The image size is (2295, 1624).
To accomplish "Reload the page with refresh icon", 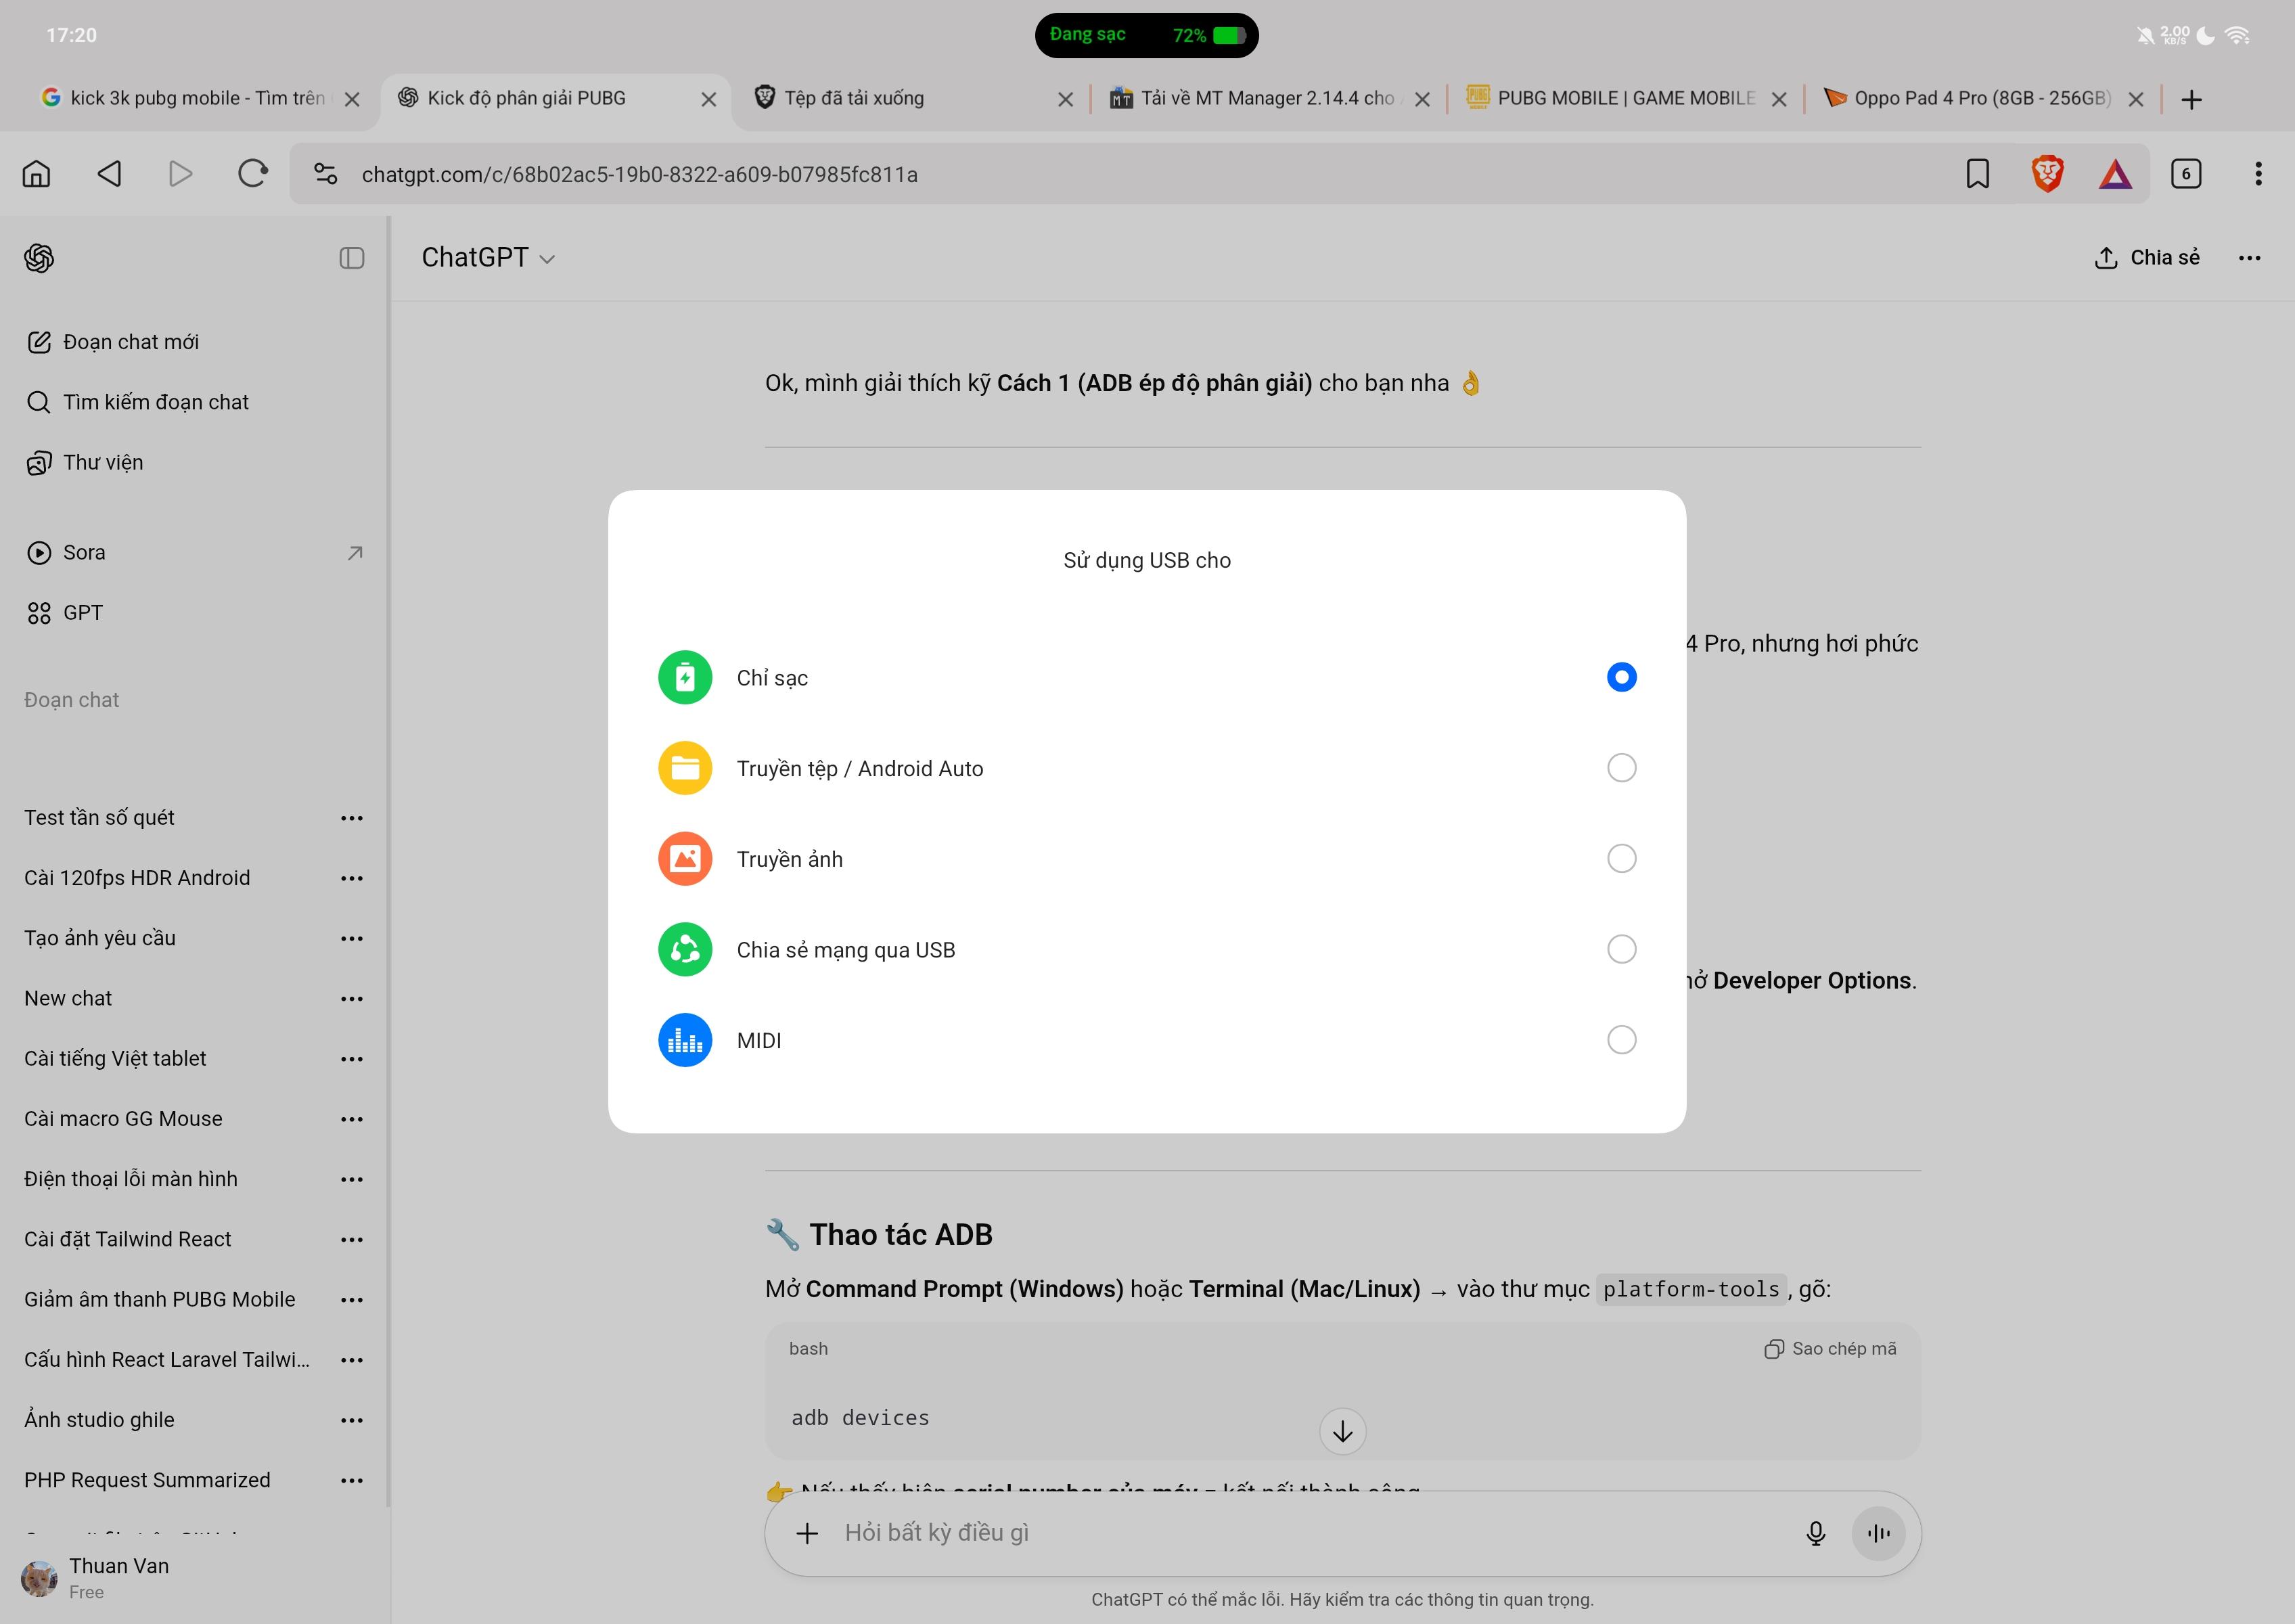I will coord(253,174).
